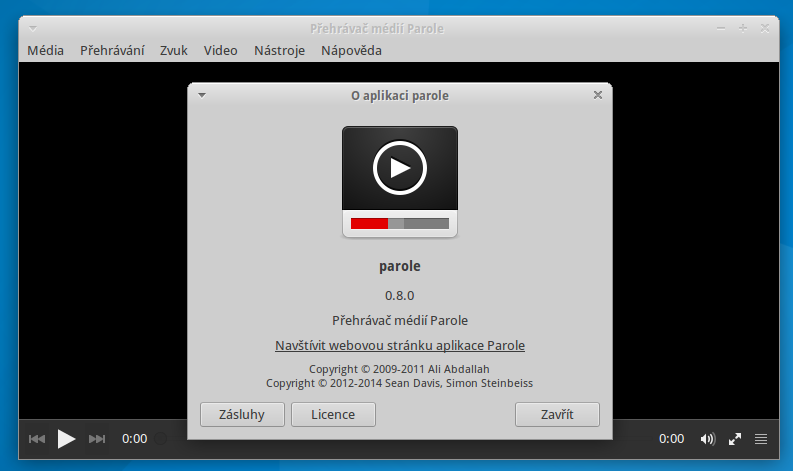Viewport: 793px width, 471px height.
Task: Minimize the Parole main window
Action: [x=721, y=29]
